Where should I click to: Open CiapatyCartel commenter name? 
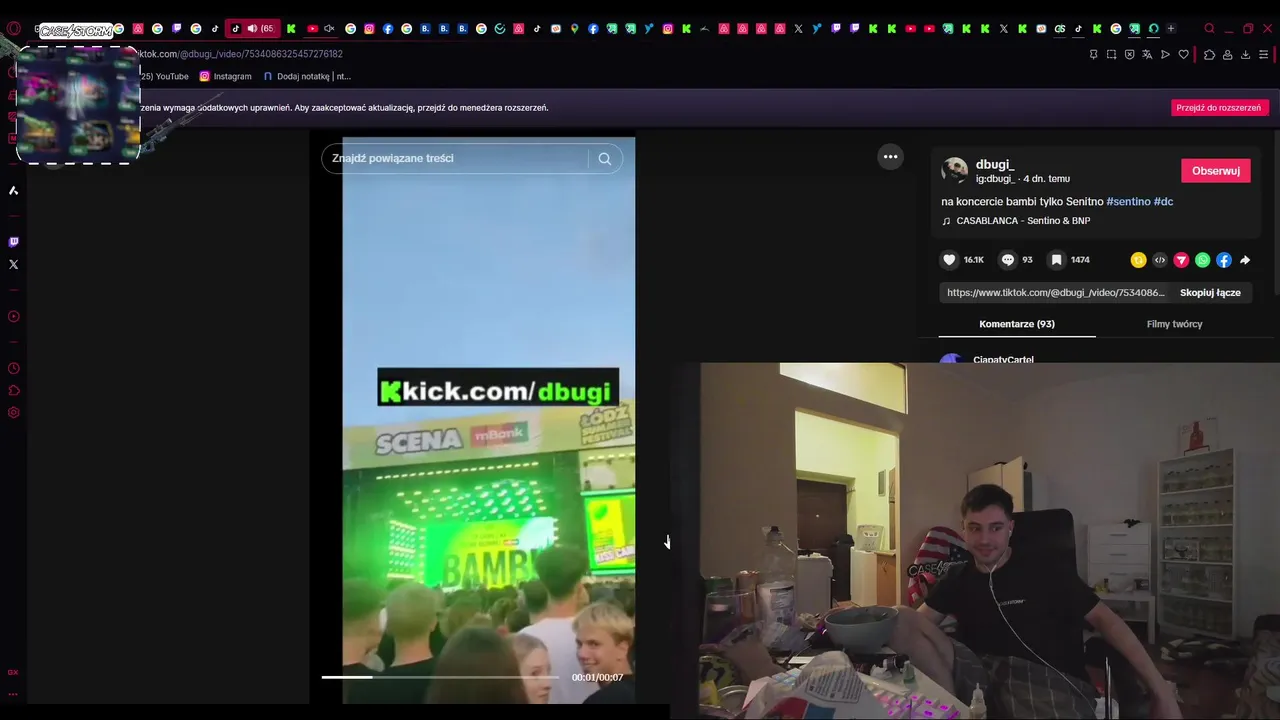1003,359
